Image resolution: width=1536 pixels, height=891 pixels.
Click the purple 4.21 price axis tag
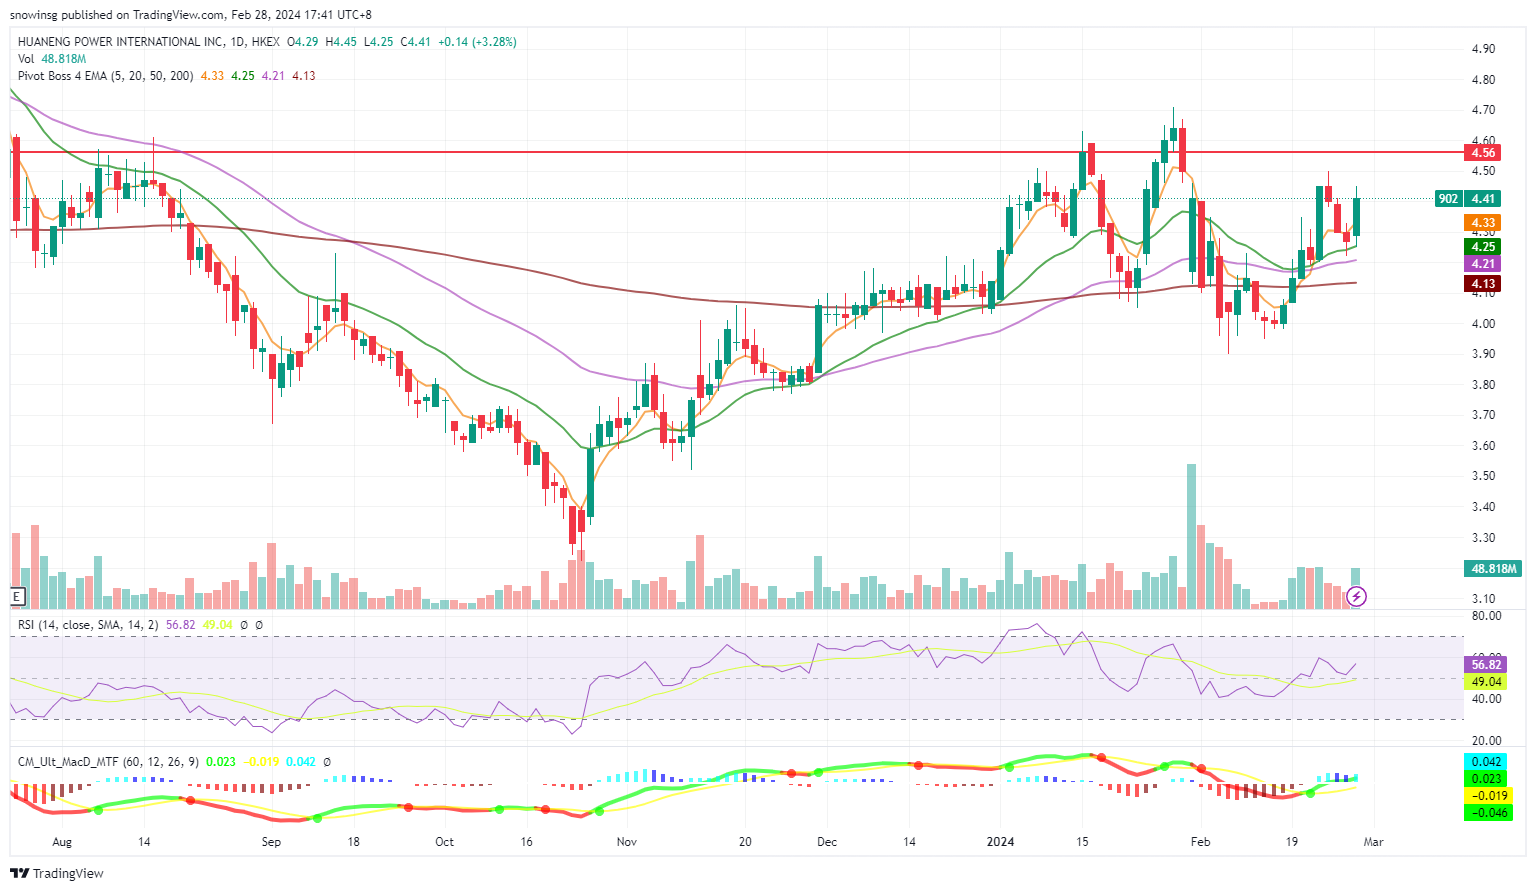[1483, 264]
